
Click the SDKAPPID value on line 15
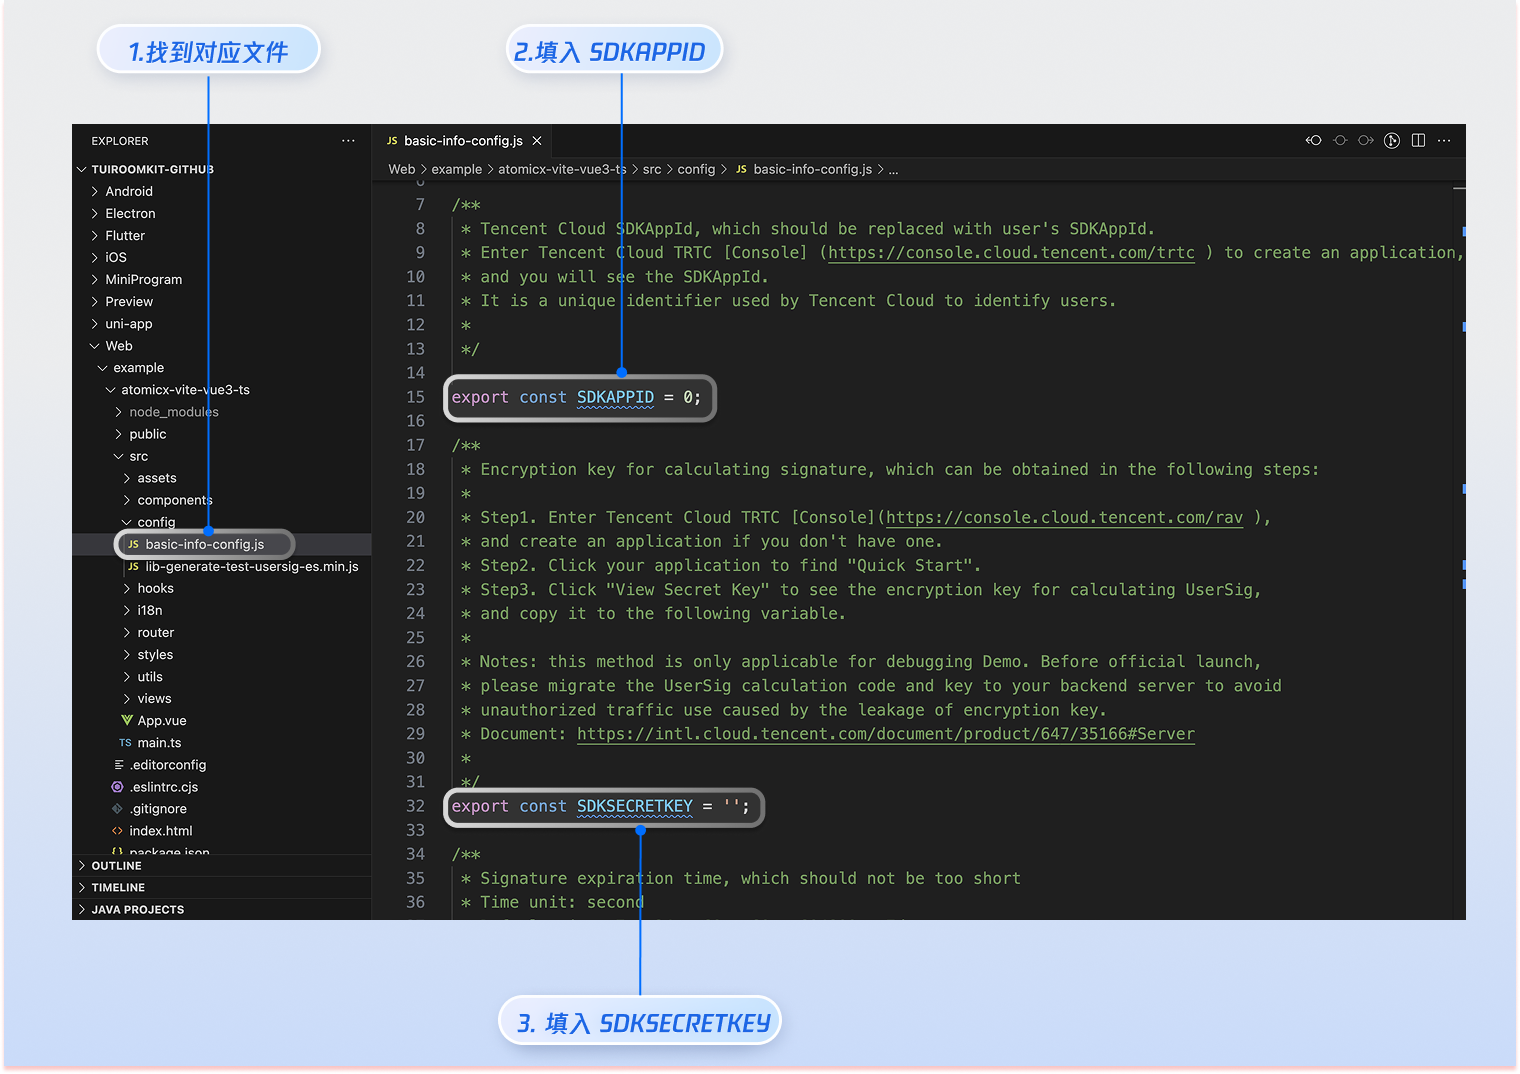tap(691, 398)
